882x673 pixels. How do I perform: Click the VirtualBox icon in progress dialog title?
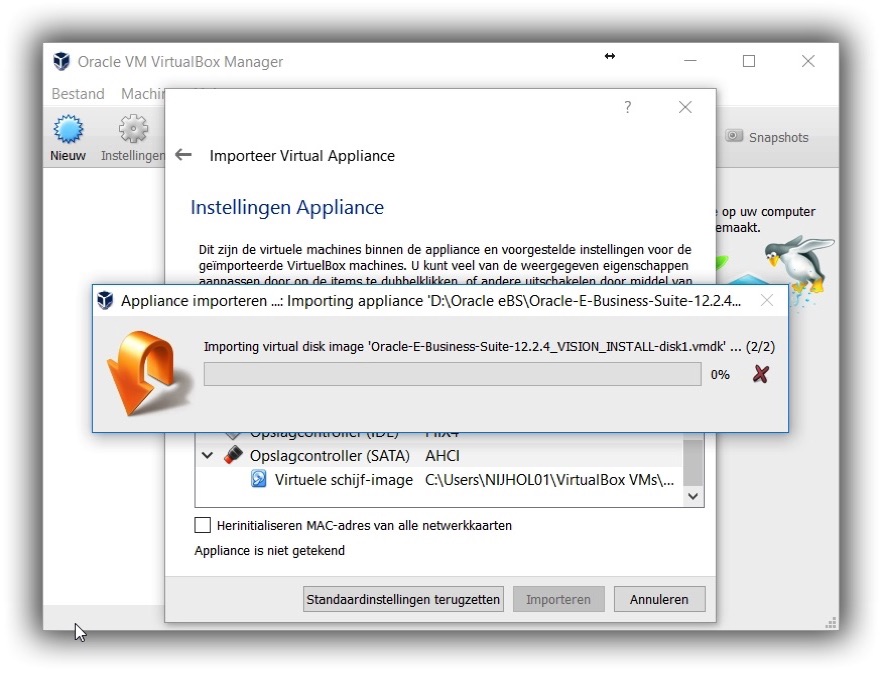tap(105, 300)
